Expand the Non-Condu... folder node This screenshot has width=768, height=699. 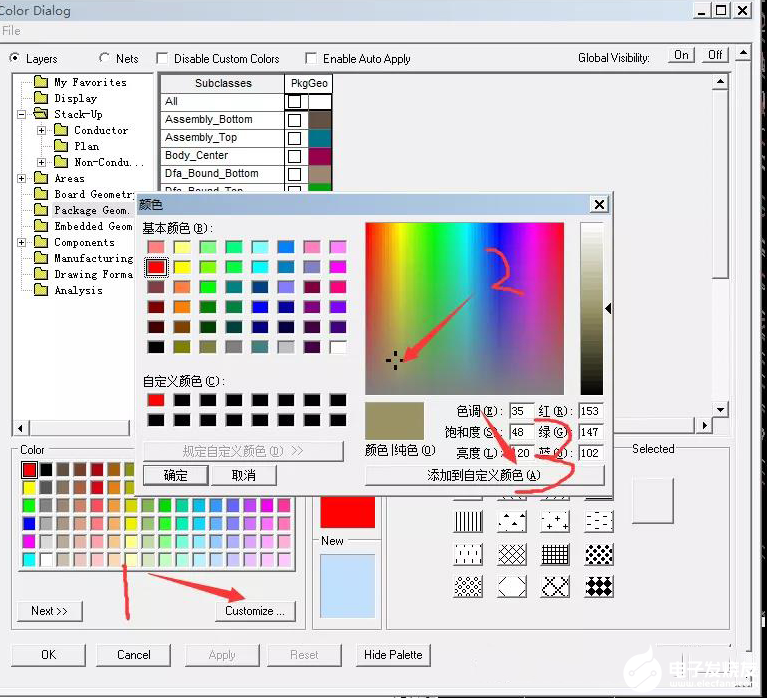(x=42, y=162)
